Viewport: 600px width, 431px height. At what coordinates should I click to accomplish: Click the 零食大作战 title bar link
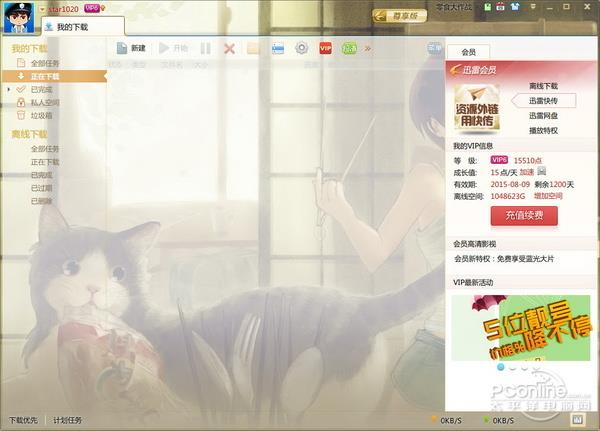(454, 7)
